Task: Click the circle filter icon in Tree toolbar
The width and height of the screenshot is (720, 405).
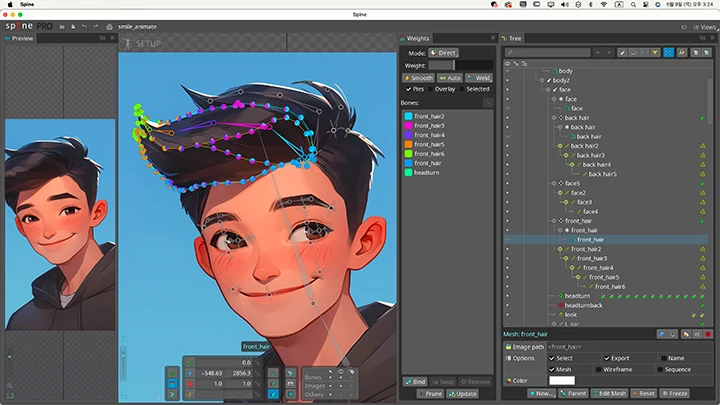Action: (x=633, y=53)
